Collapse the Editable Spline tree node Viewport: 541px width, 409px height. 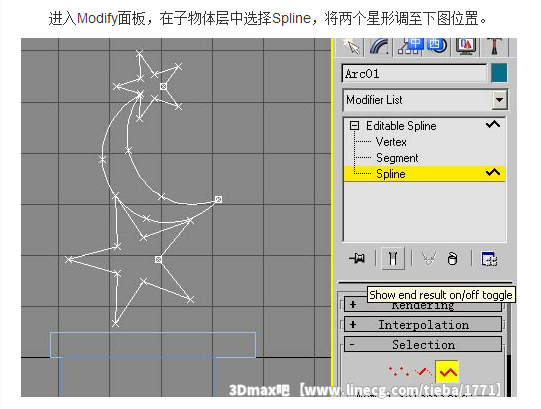point(354,126)
